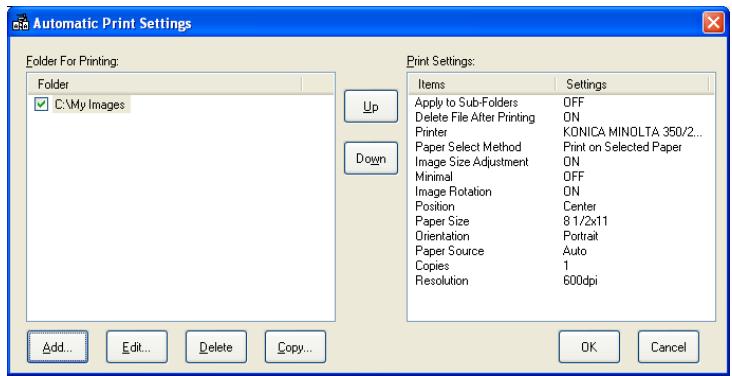This screenshot has width=732, height=376.
Task: Confirm settings with OK
Action: [x=589, y=347]
